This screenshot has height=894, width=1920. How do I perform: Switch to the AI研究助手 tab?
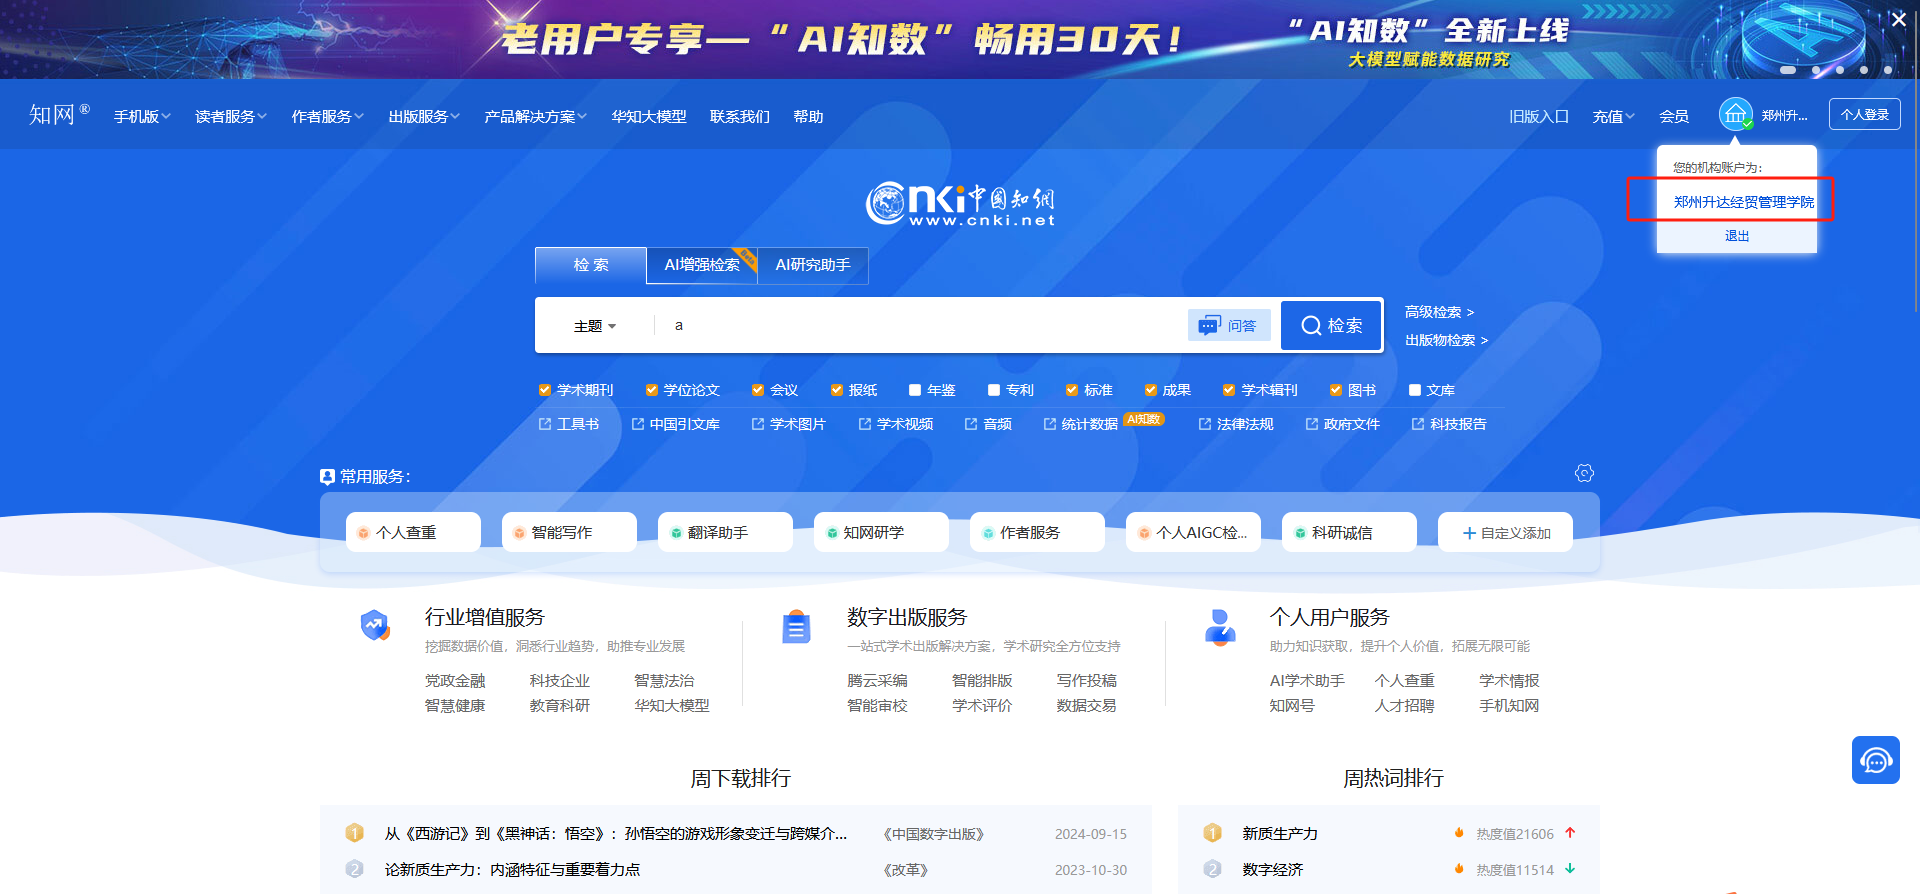point(813,265)
